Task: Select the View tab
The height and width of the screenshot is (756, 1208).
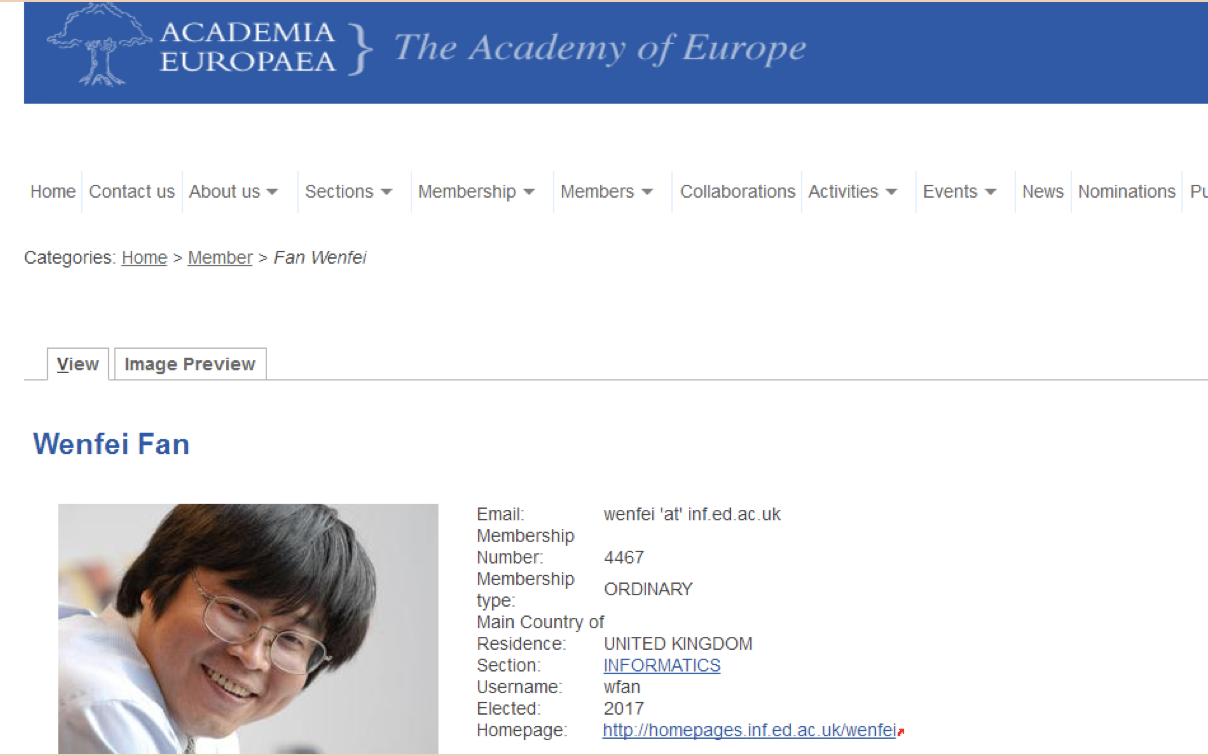Action: (78, 364)
